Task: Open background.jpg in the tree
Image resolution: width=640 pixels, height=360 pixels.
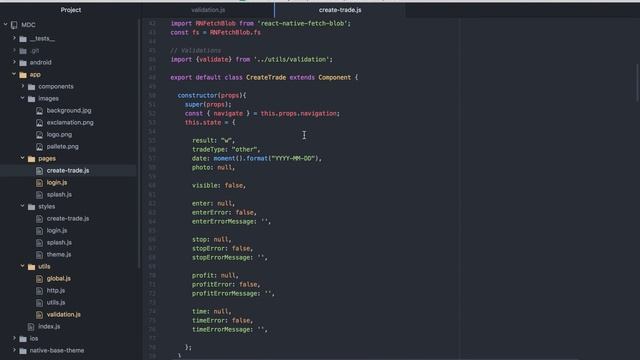Action: pos(69,111)
